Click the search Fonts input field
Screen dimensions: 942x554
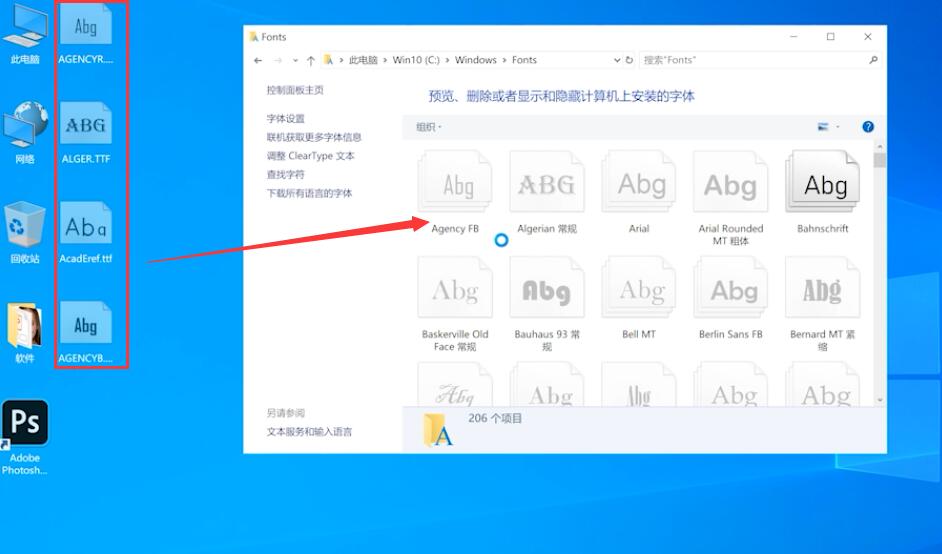(x=754, y=60)
